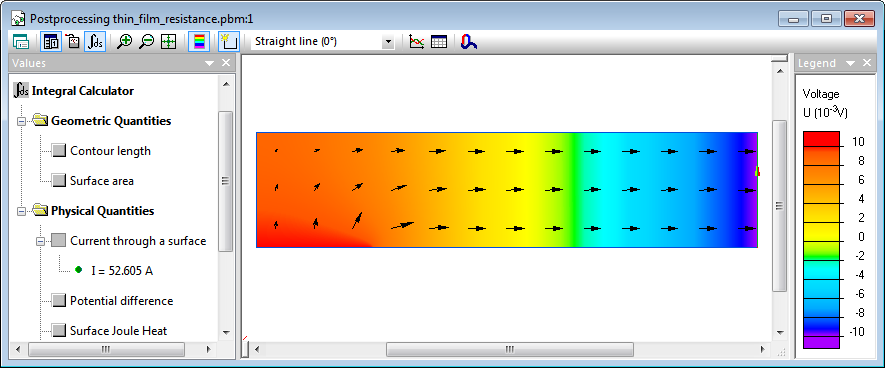Toggle the Potential difference checkbox

(x=59, y=301)
